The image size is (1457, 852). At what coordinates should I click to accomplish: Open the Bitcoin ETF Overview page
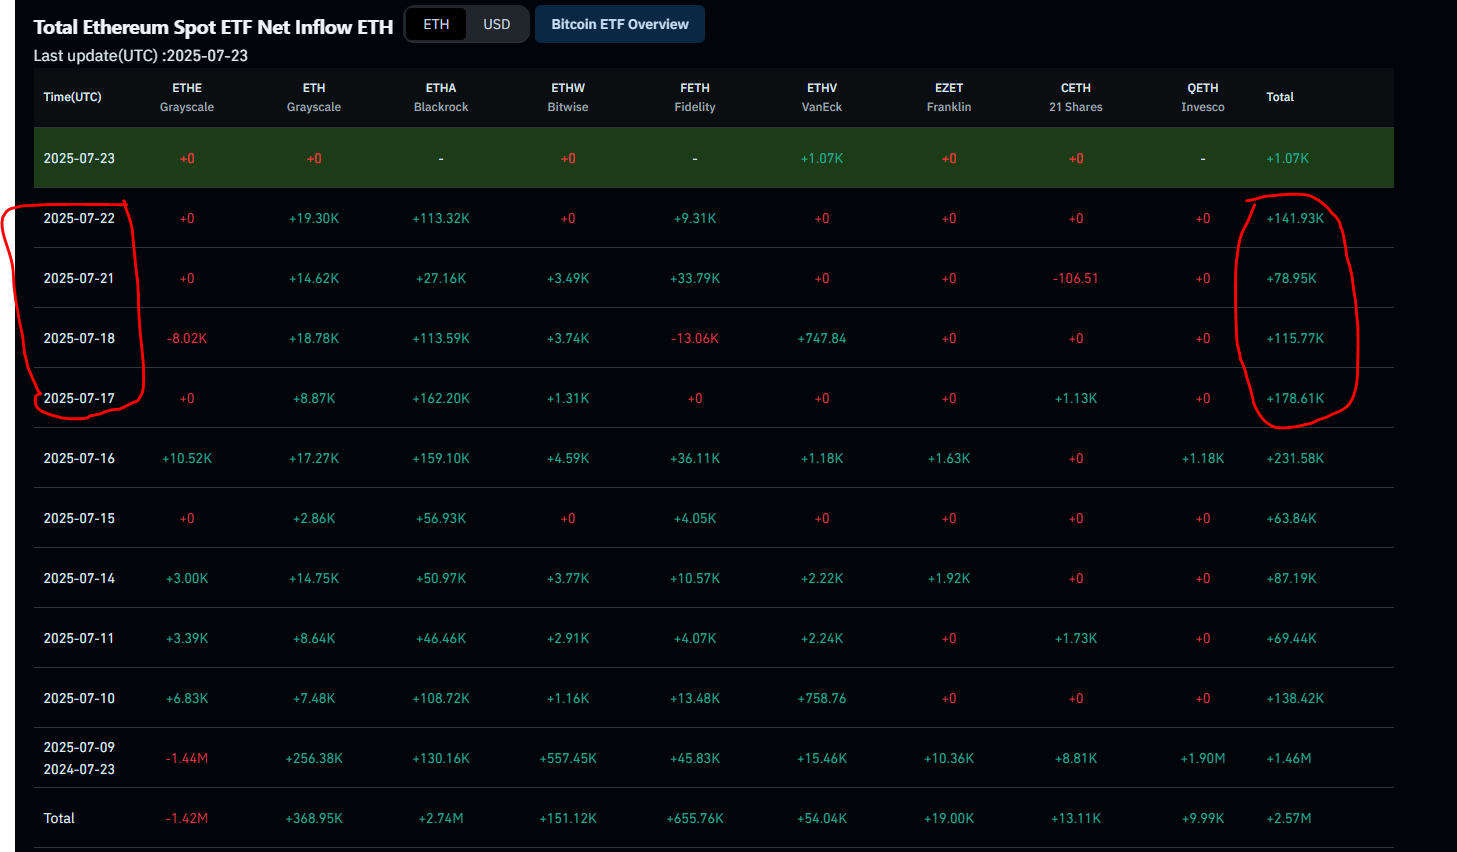pos(620,24)
